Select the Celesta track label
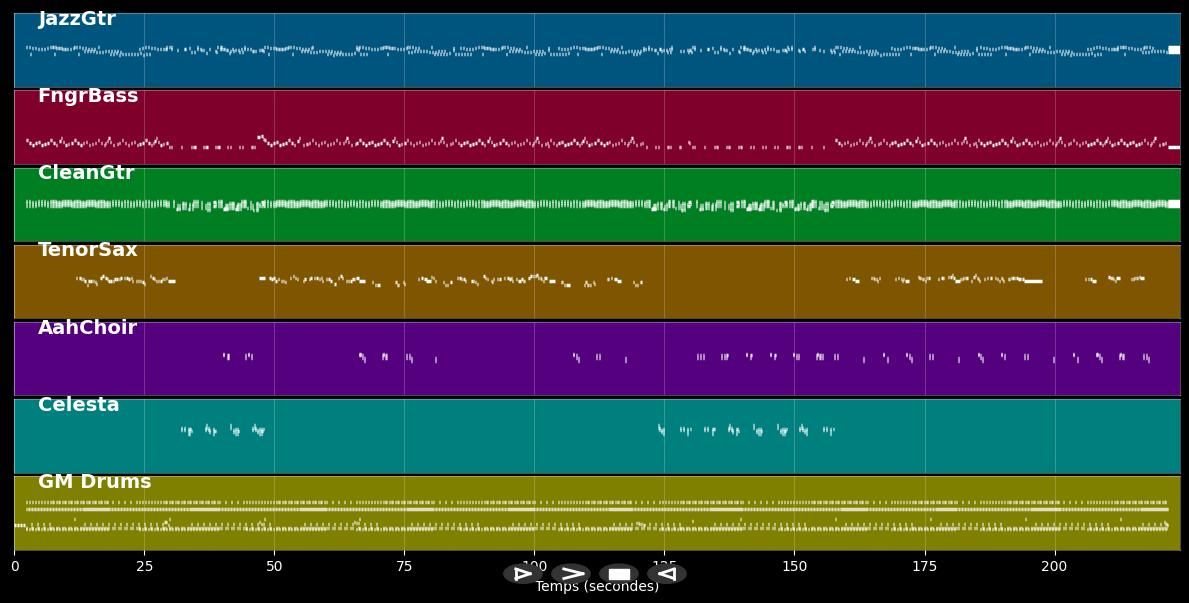This screenshot has width=1189, height=603. point(78,405)
